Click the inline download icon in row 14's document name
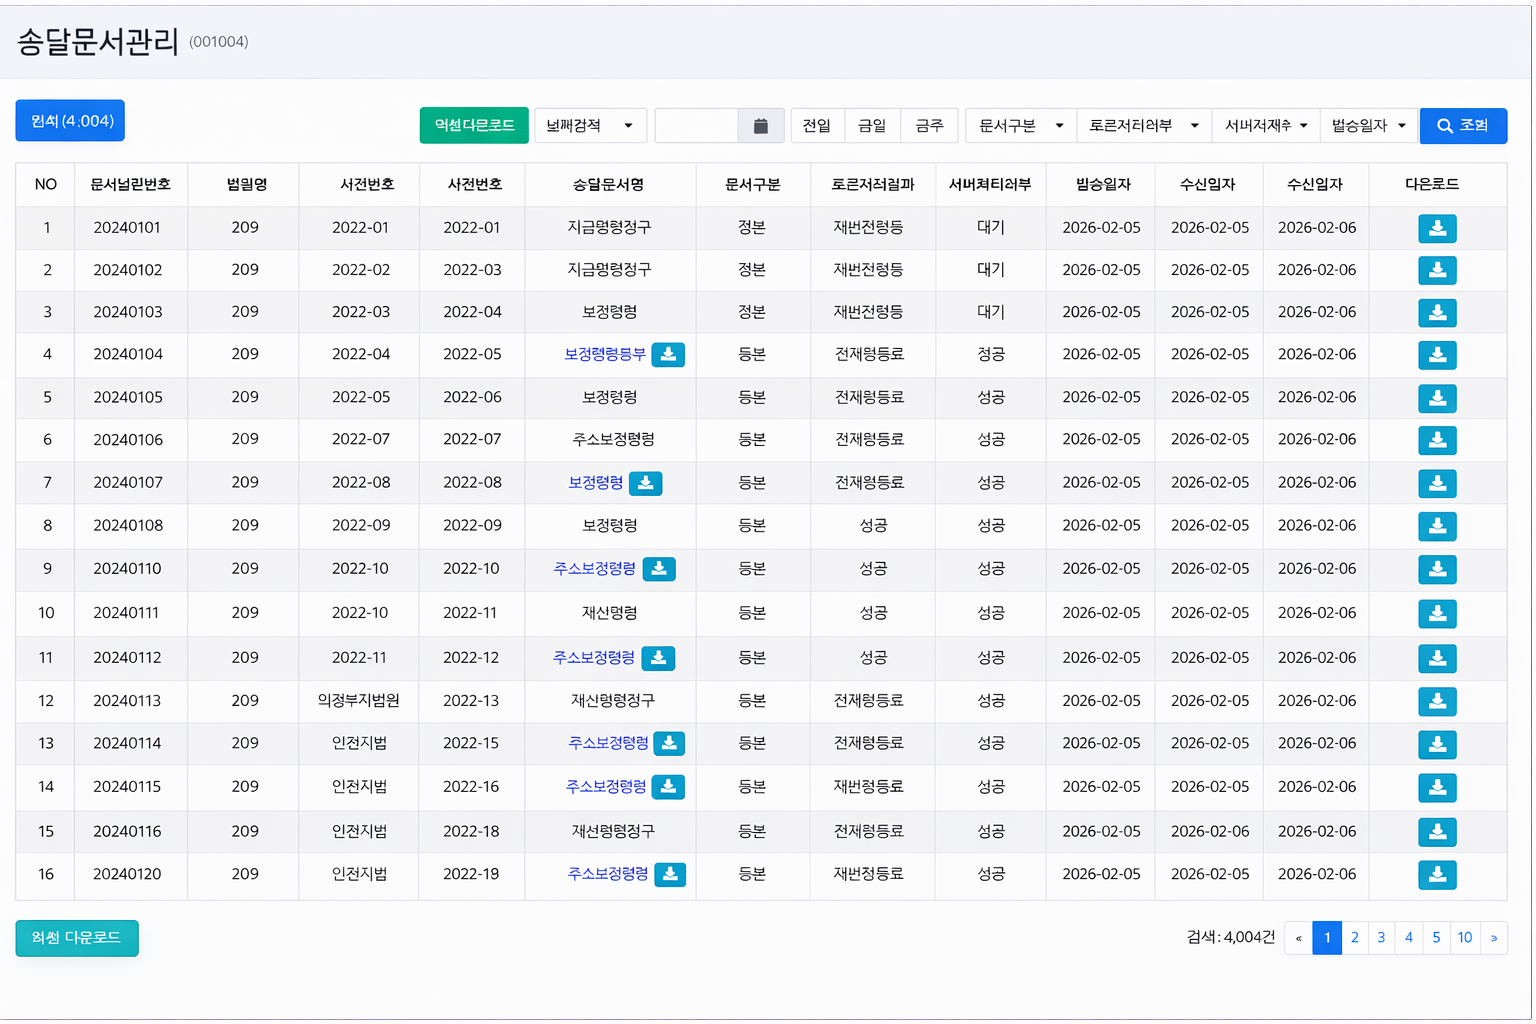 coord(668,787)
